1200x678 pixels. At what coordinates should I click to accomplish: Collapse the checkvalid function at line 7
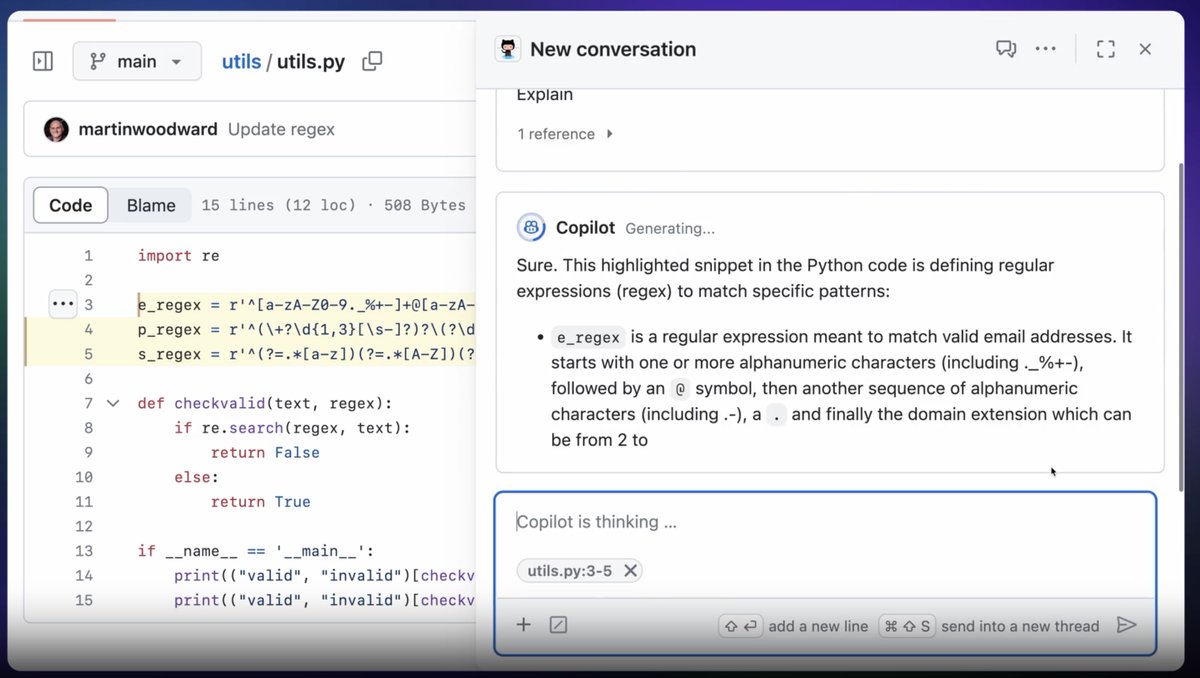pyautogui.click(x=113, y=403)
